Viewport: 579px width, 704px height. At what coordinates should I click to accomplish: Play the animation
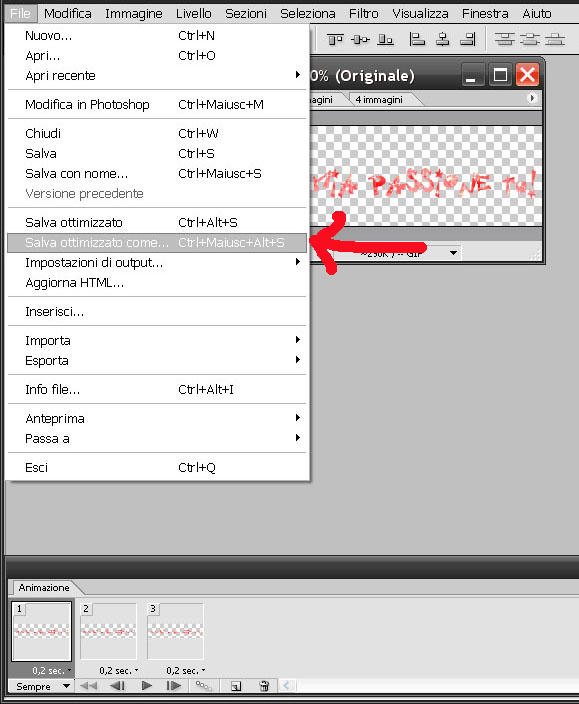coord(146,686)
